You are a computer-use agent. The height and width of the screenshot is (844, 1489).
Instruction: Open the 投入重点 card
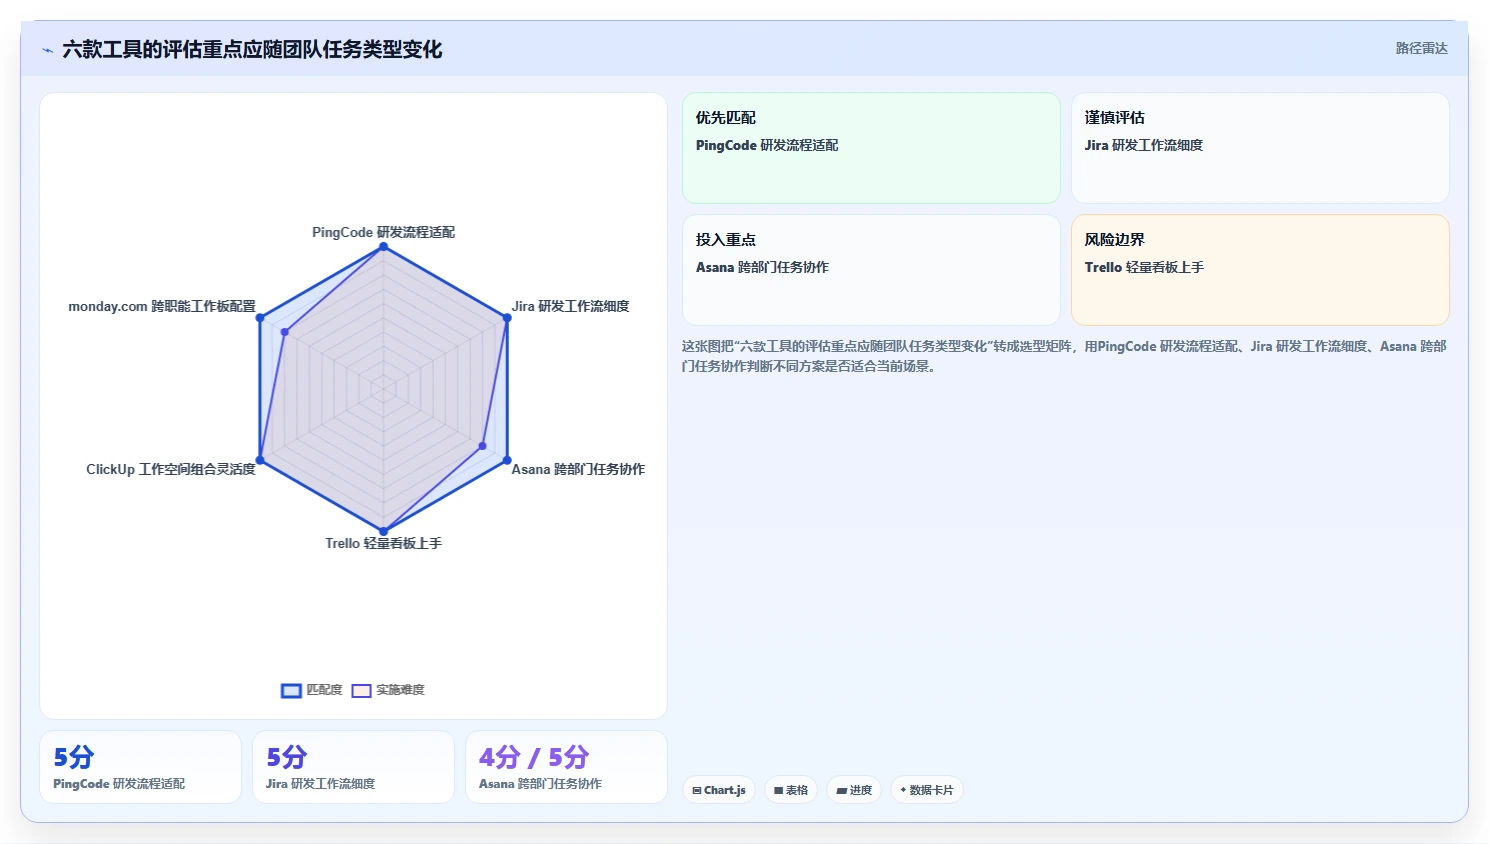click(871, 270)
